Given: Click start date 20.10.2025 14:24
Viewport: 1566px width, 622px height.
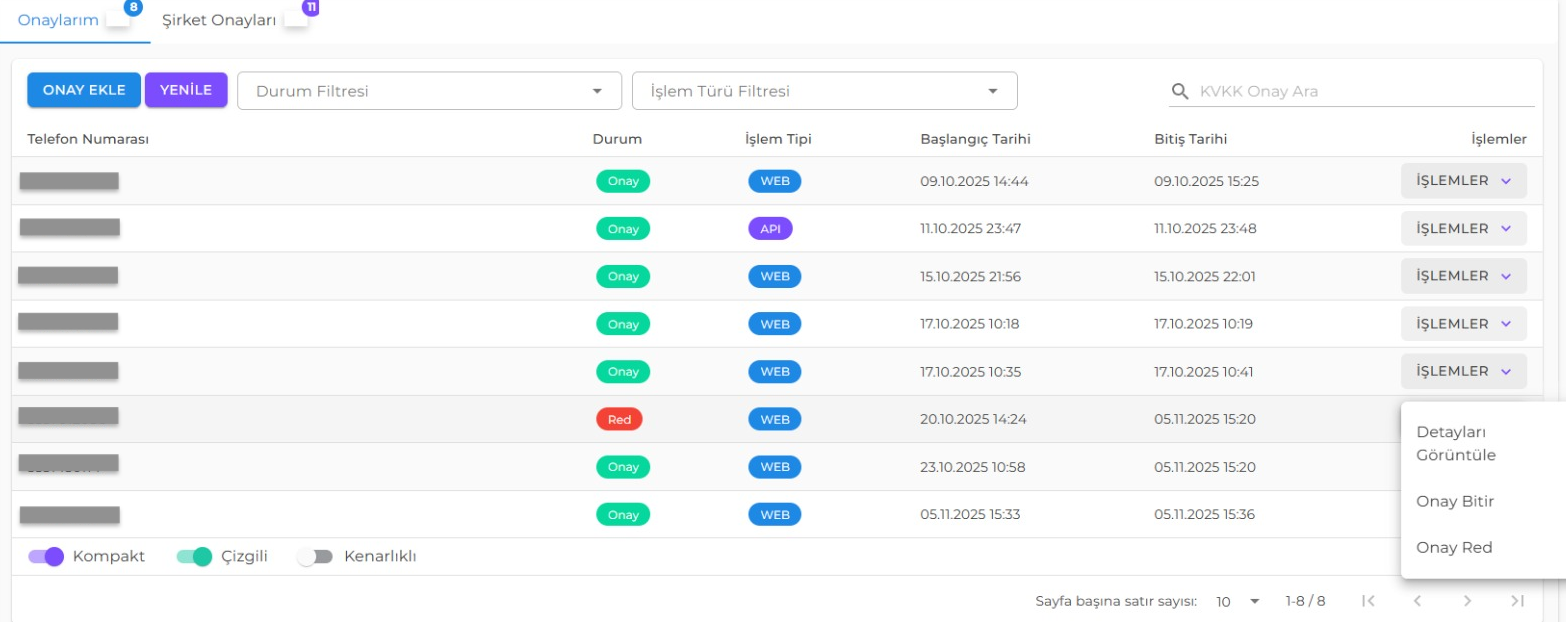Looking at the screenshot, I should click(972, 420).
